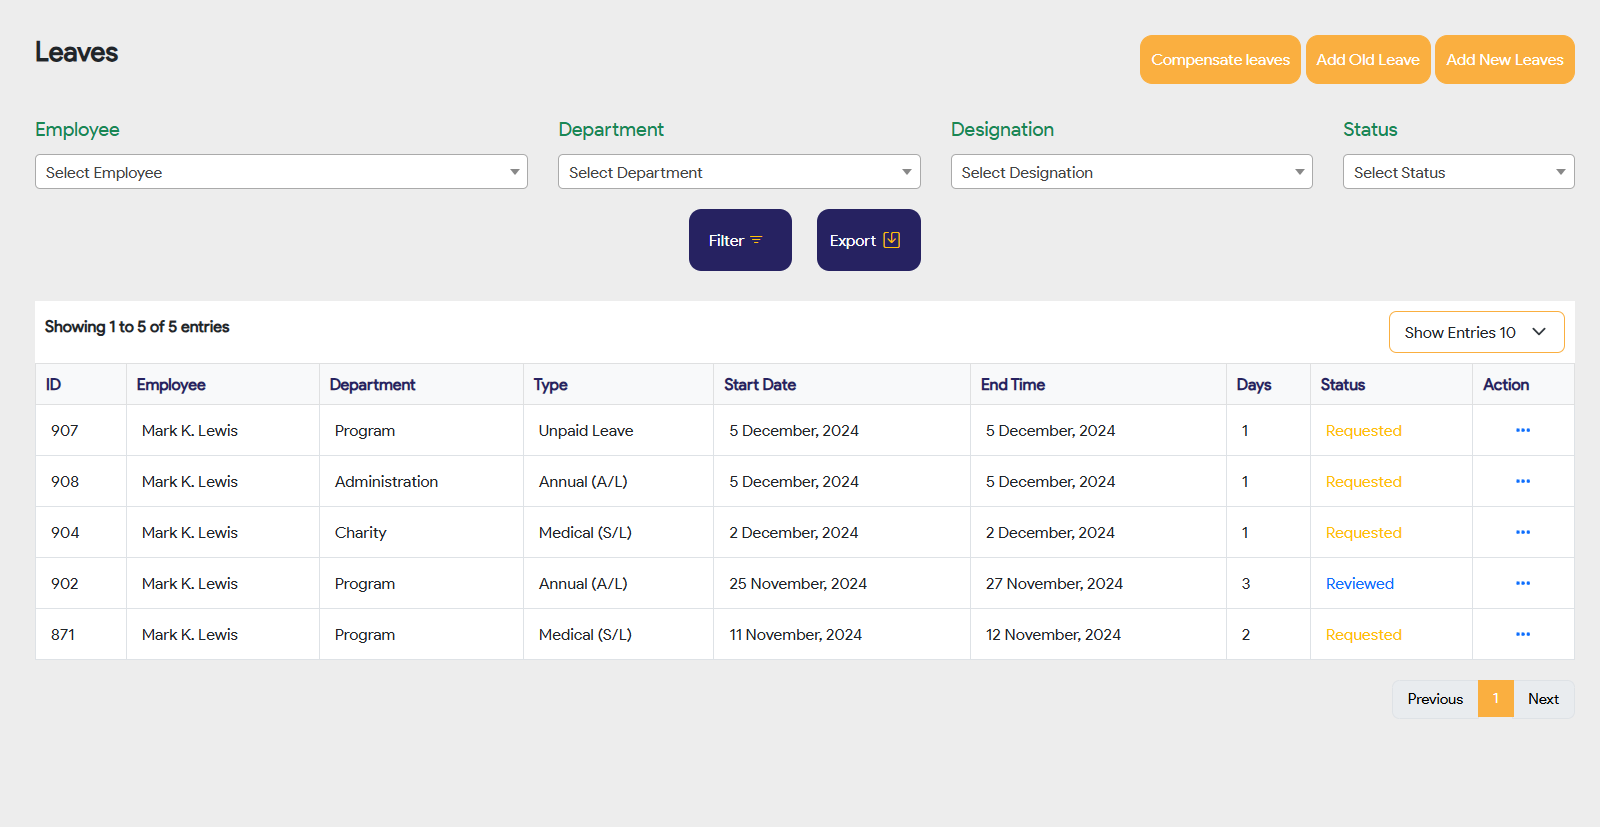Click three-dot icon for leave 904
This screenshot has width=1600, height=827.
click(x=1522, y=532)
